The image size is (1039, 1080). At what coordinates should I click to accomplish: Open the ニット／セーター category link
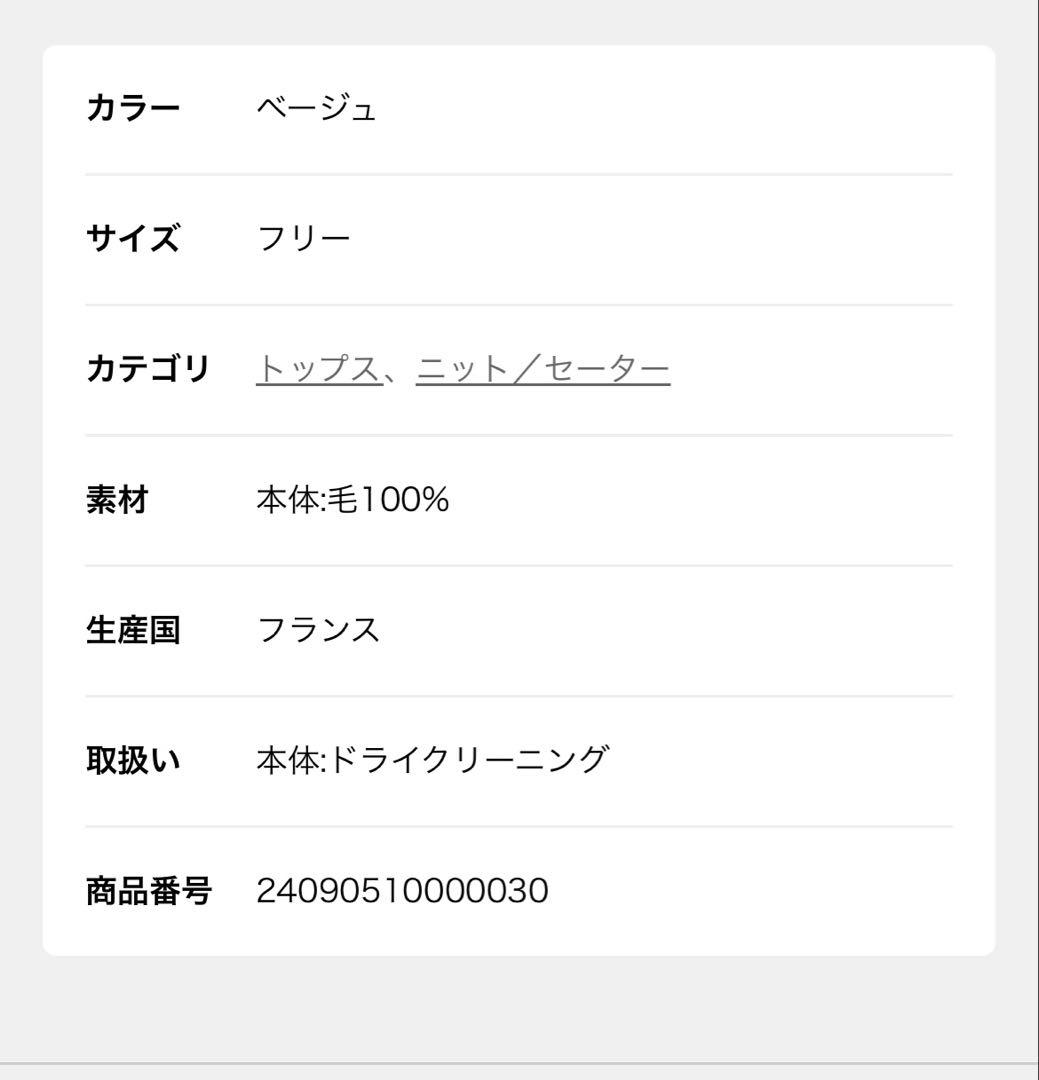point(542,370)
